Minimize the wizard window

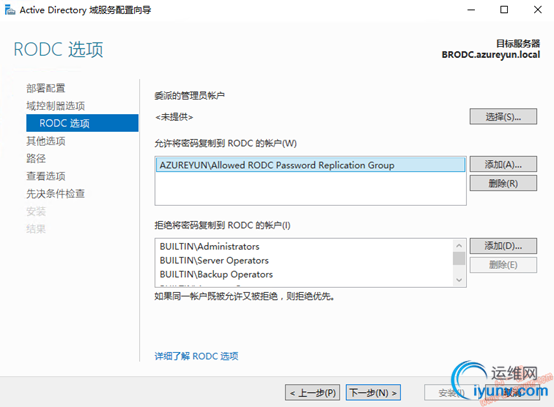tap(471, 10)
